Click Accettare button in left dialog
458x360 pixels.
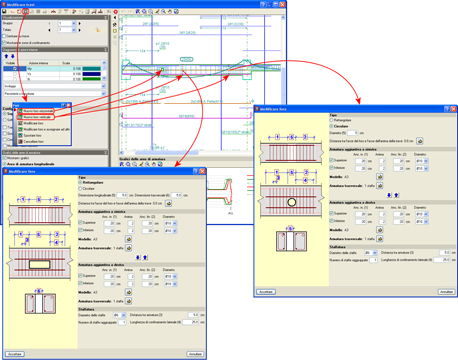(15, 354)
